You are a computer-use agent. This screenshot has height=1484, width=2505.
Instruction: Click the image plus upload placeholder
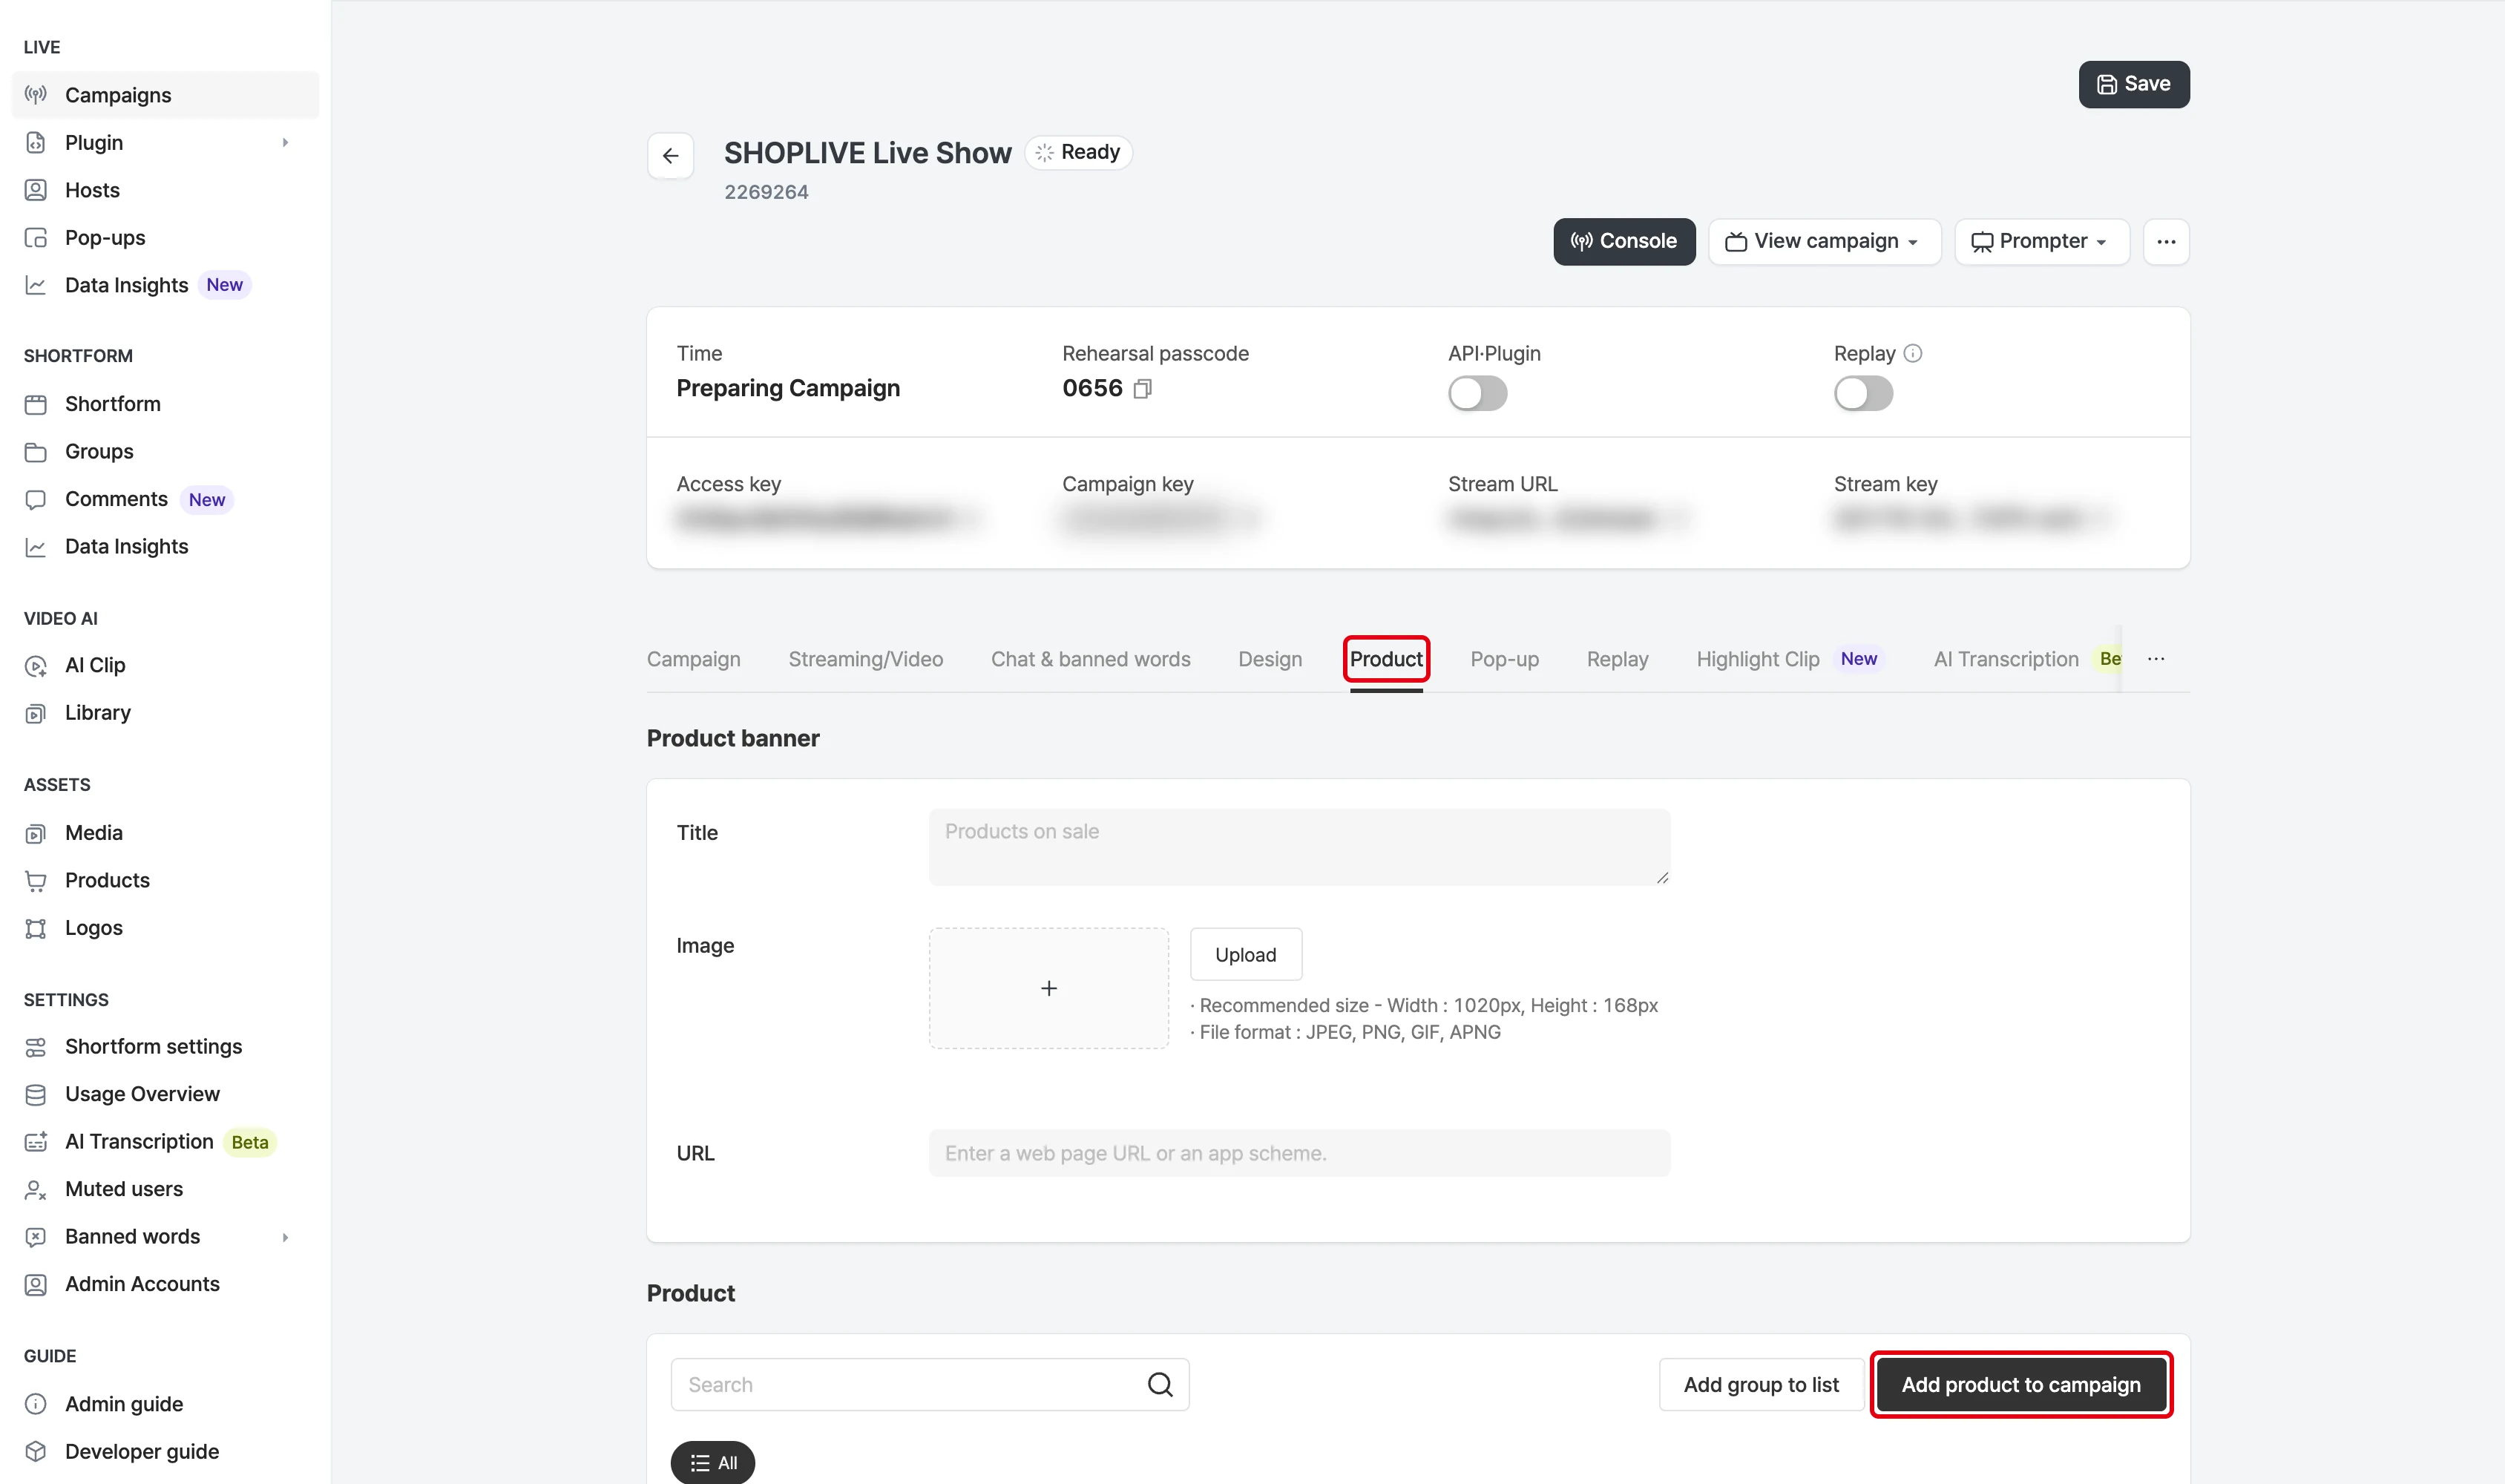coord(1048,988)
